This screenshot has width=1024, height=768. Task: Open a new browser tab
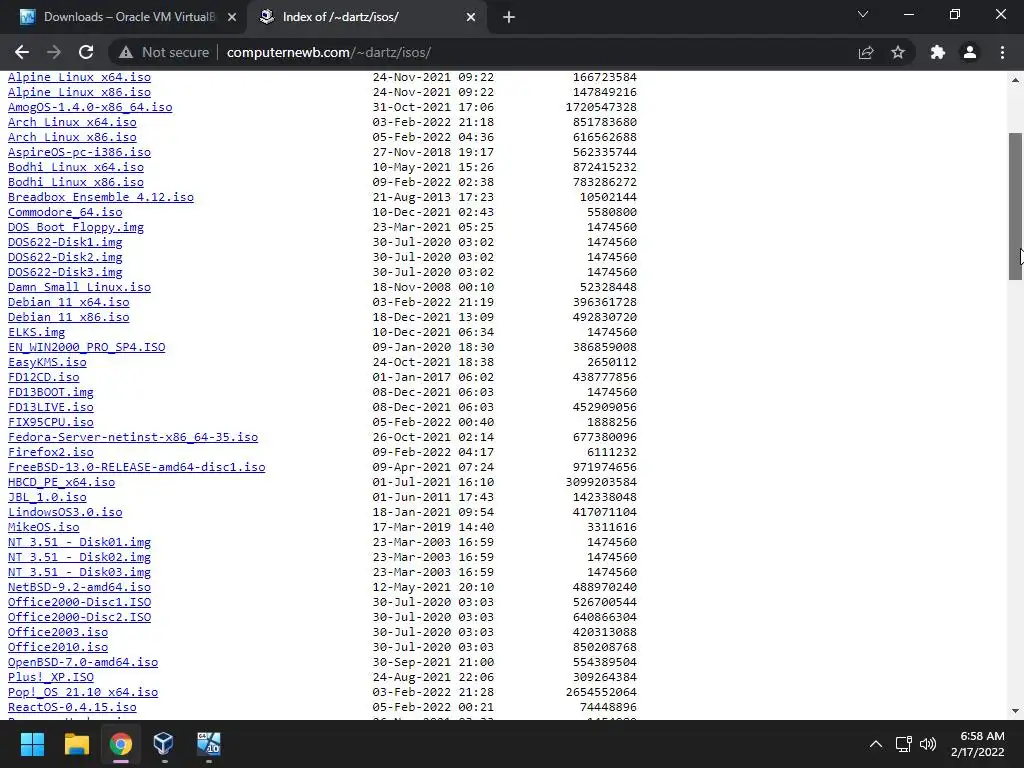tap(509, 17)
